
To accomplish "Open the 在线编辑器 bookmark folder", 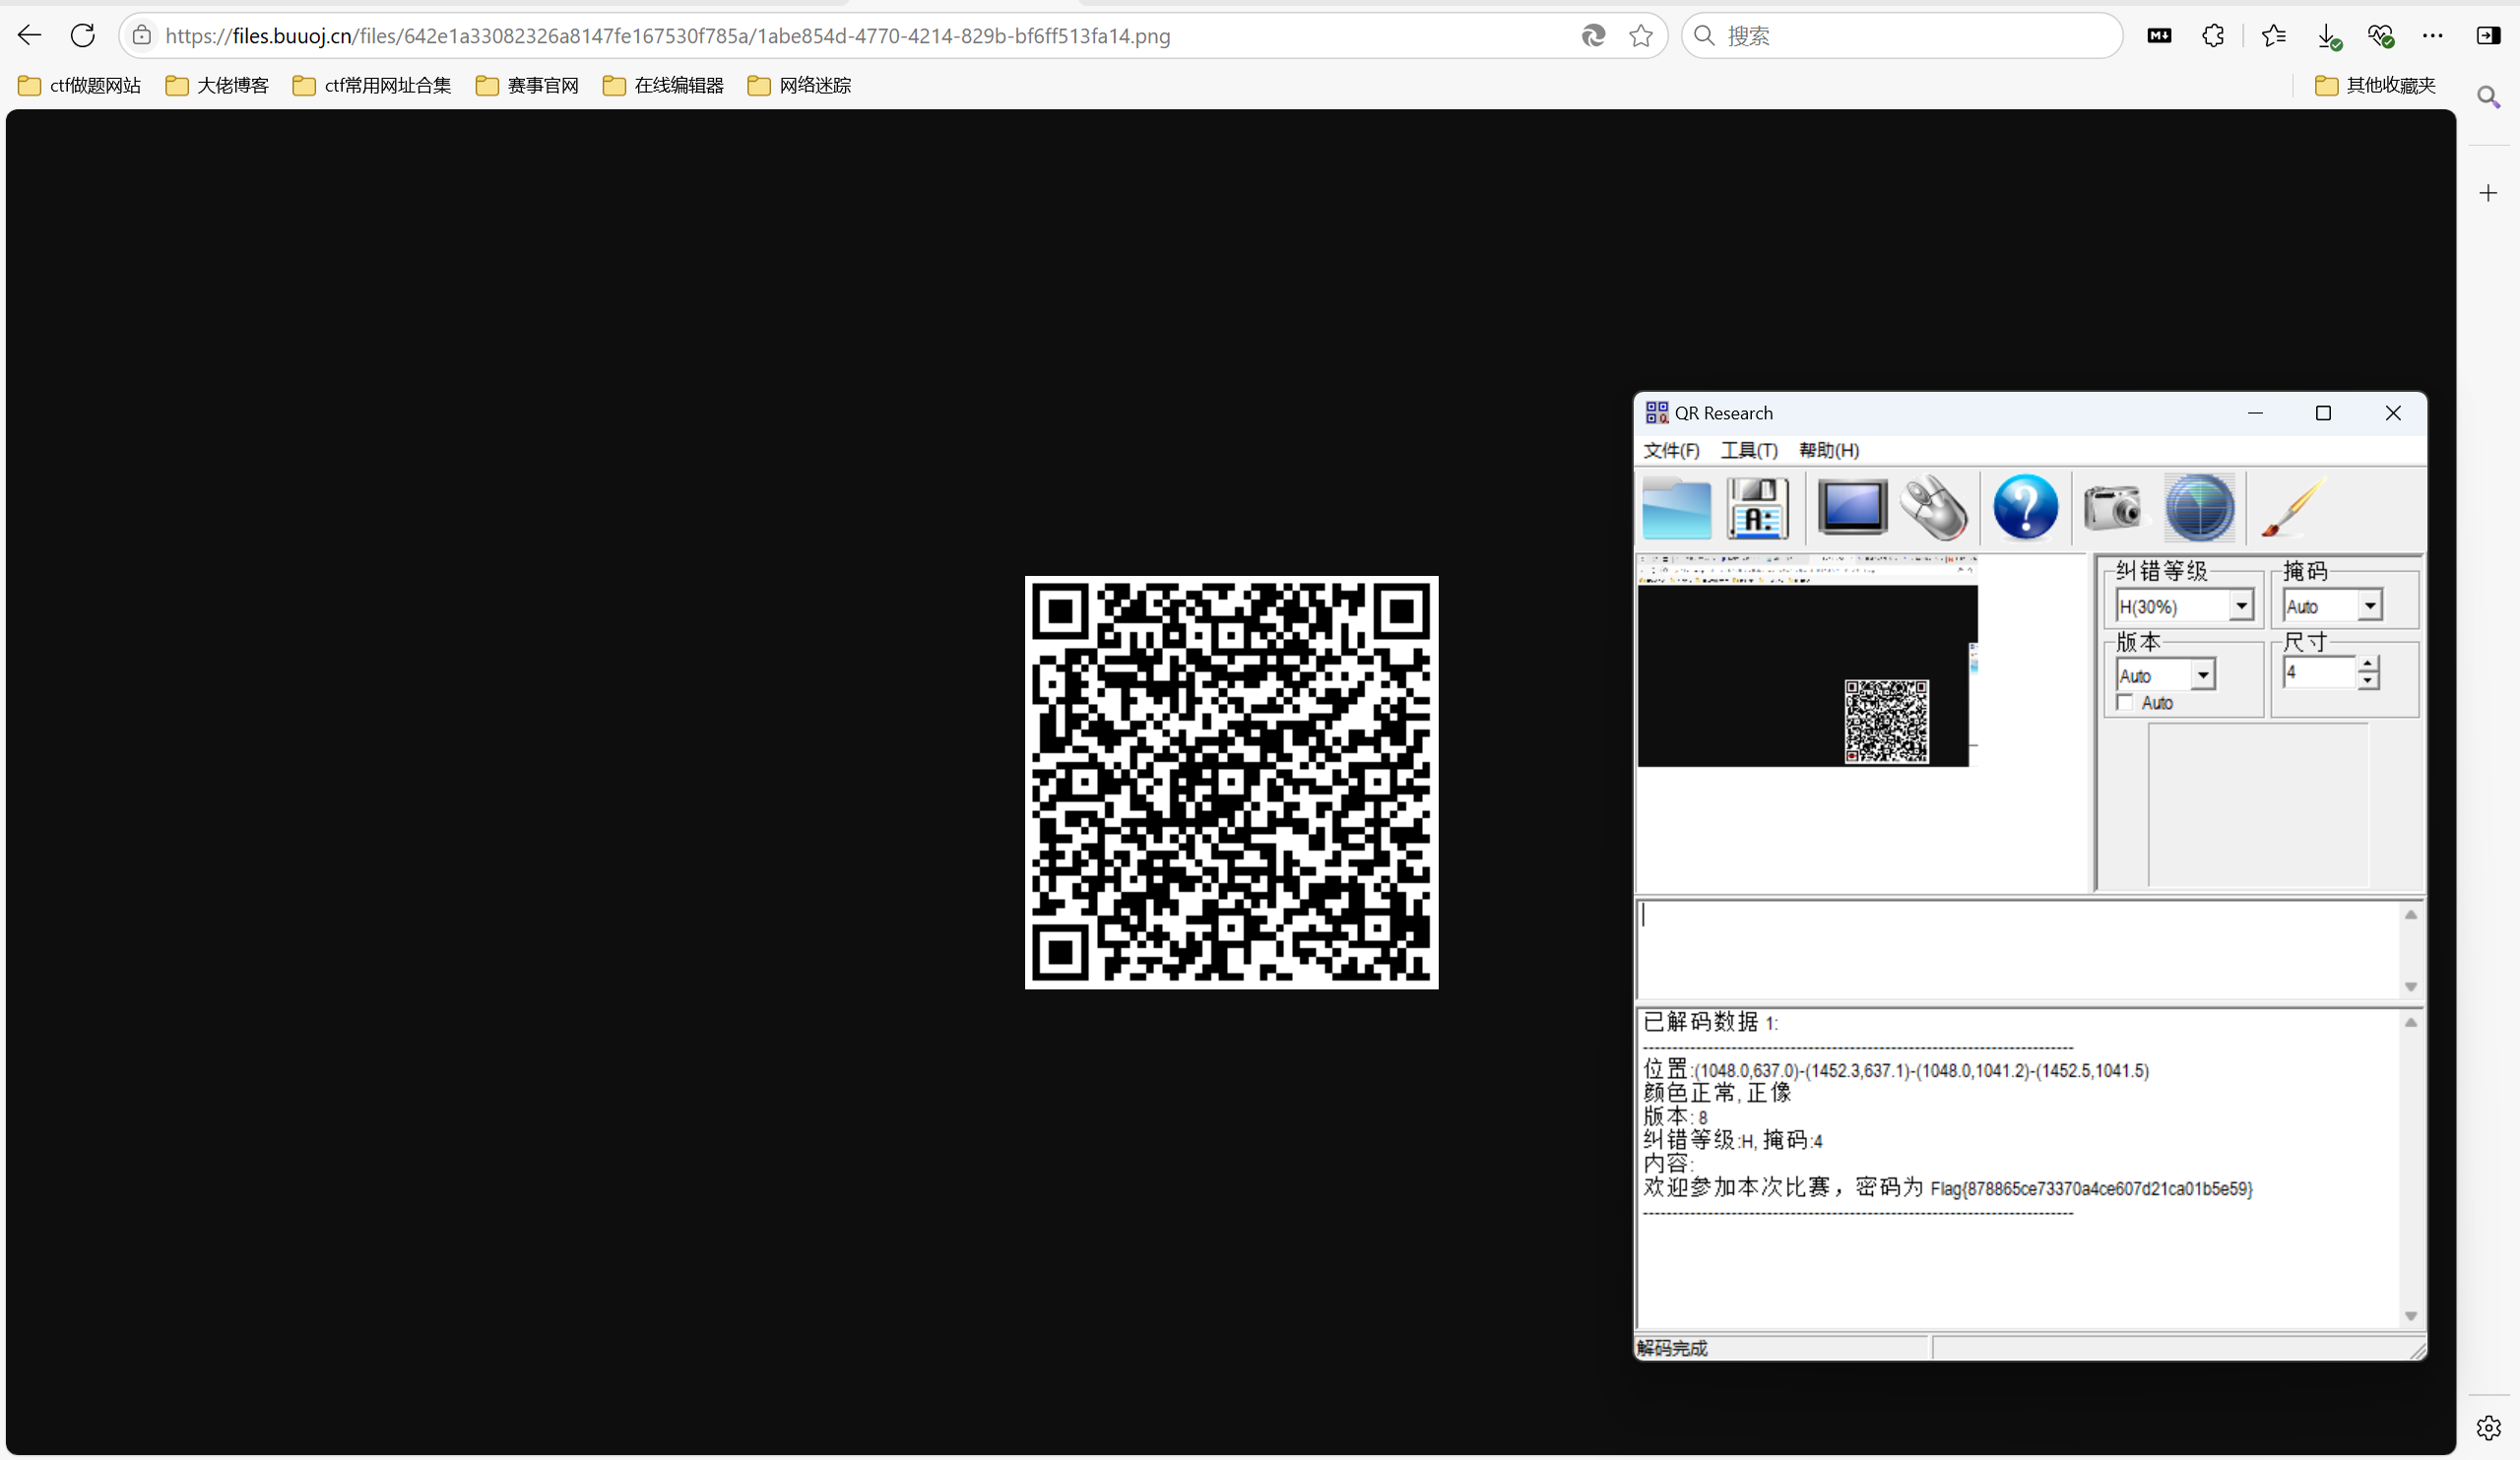I will tap(663, 85).
